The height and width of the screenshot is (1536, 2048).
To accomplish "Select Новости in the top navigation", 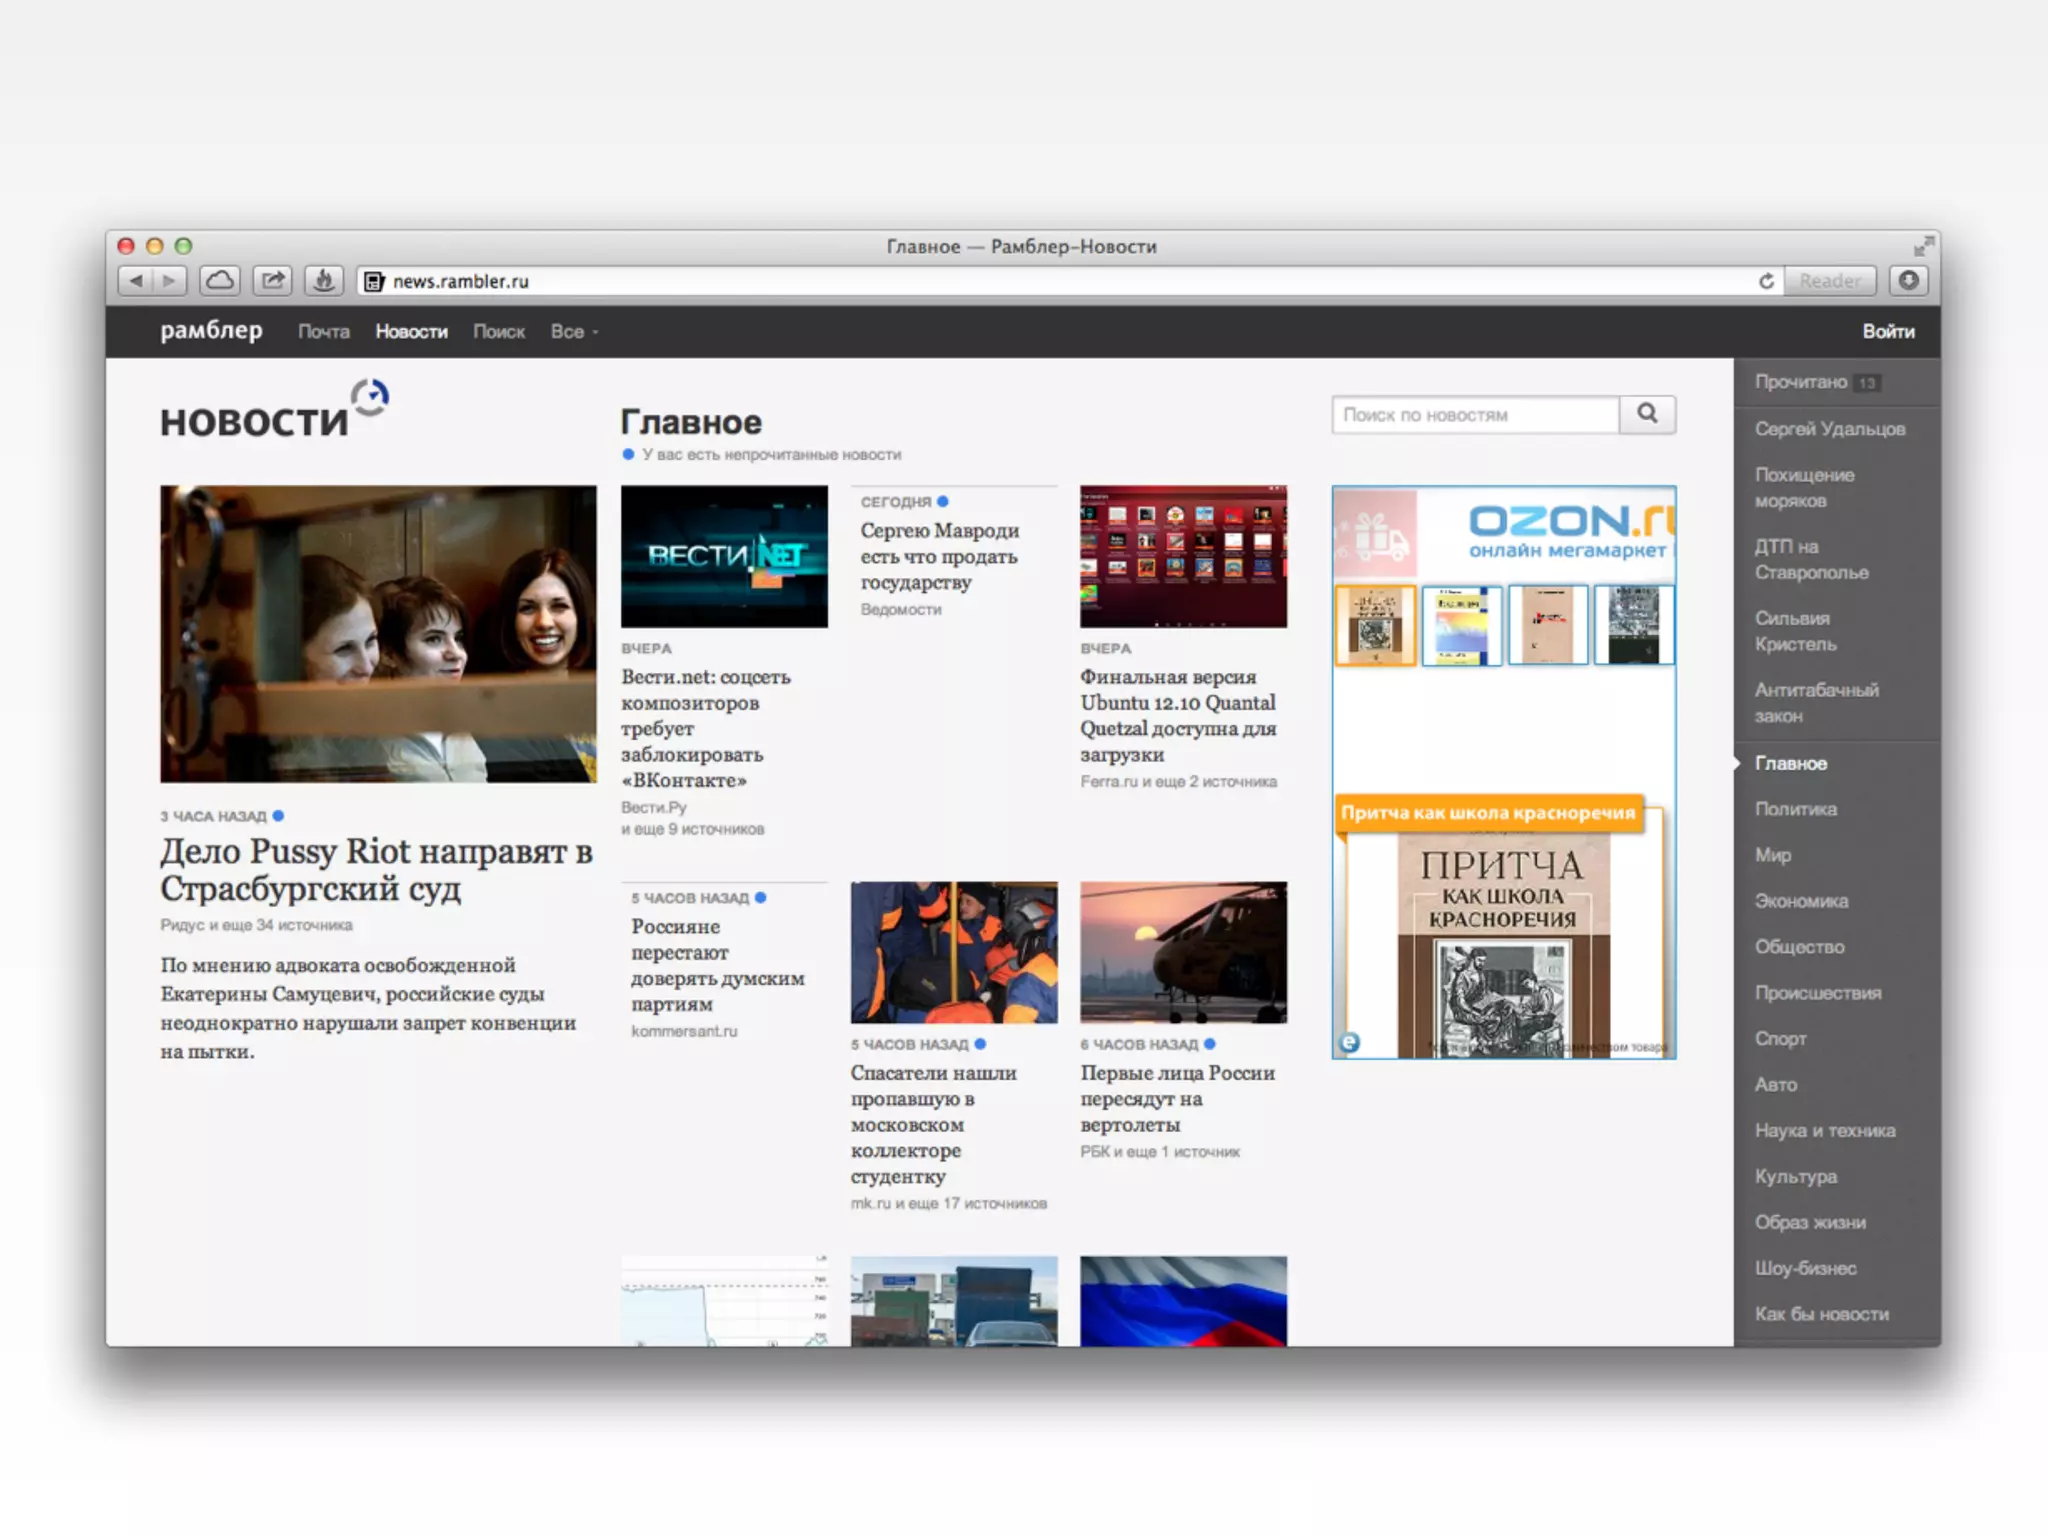I will (411, 332).
